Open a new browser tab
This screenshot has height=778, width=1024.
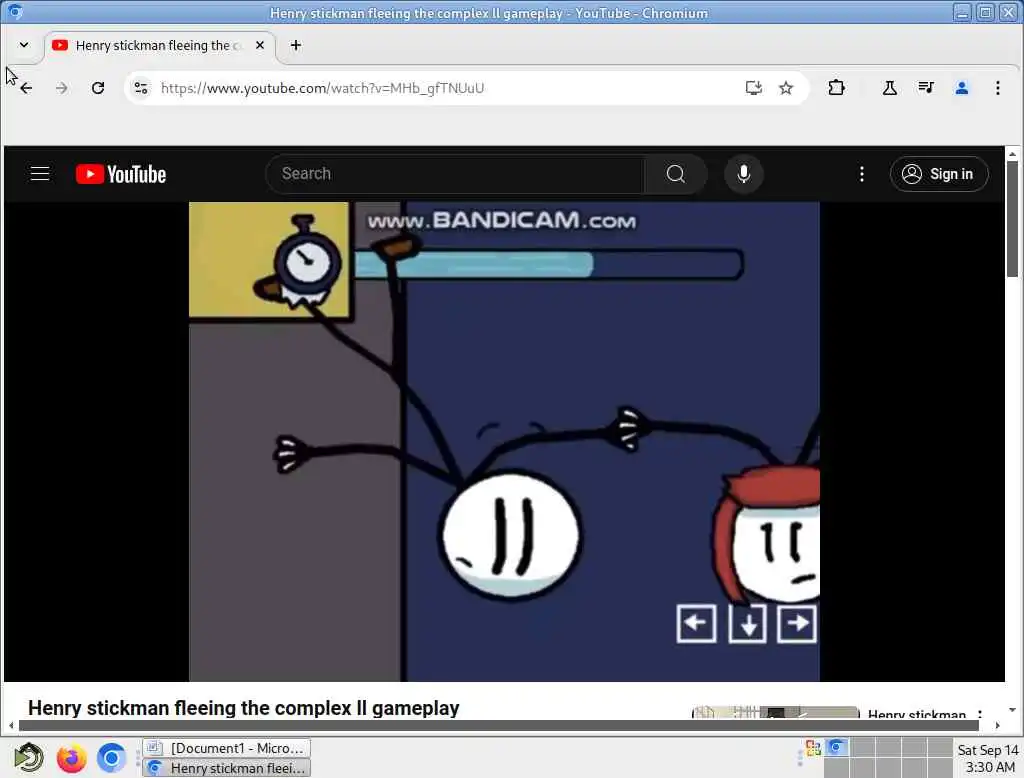point(296,45)
